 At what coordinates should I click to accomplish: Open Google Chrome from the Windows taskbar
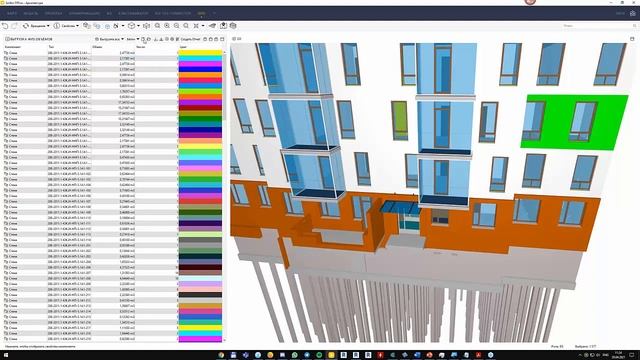click(221, 355)
